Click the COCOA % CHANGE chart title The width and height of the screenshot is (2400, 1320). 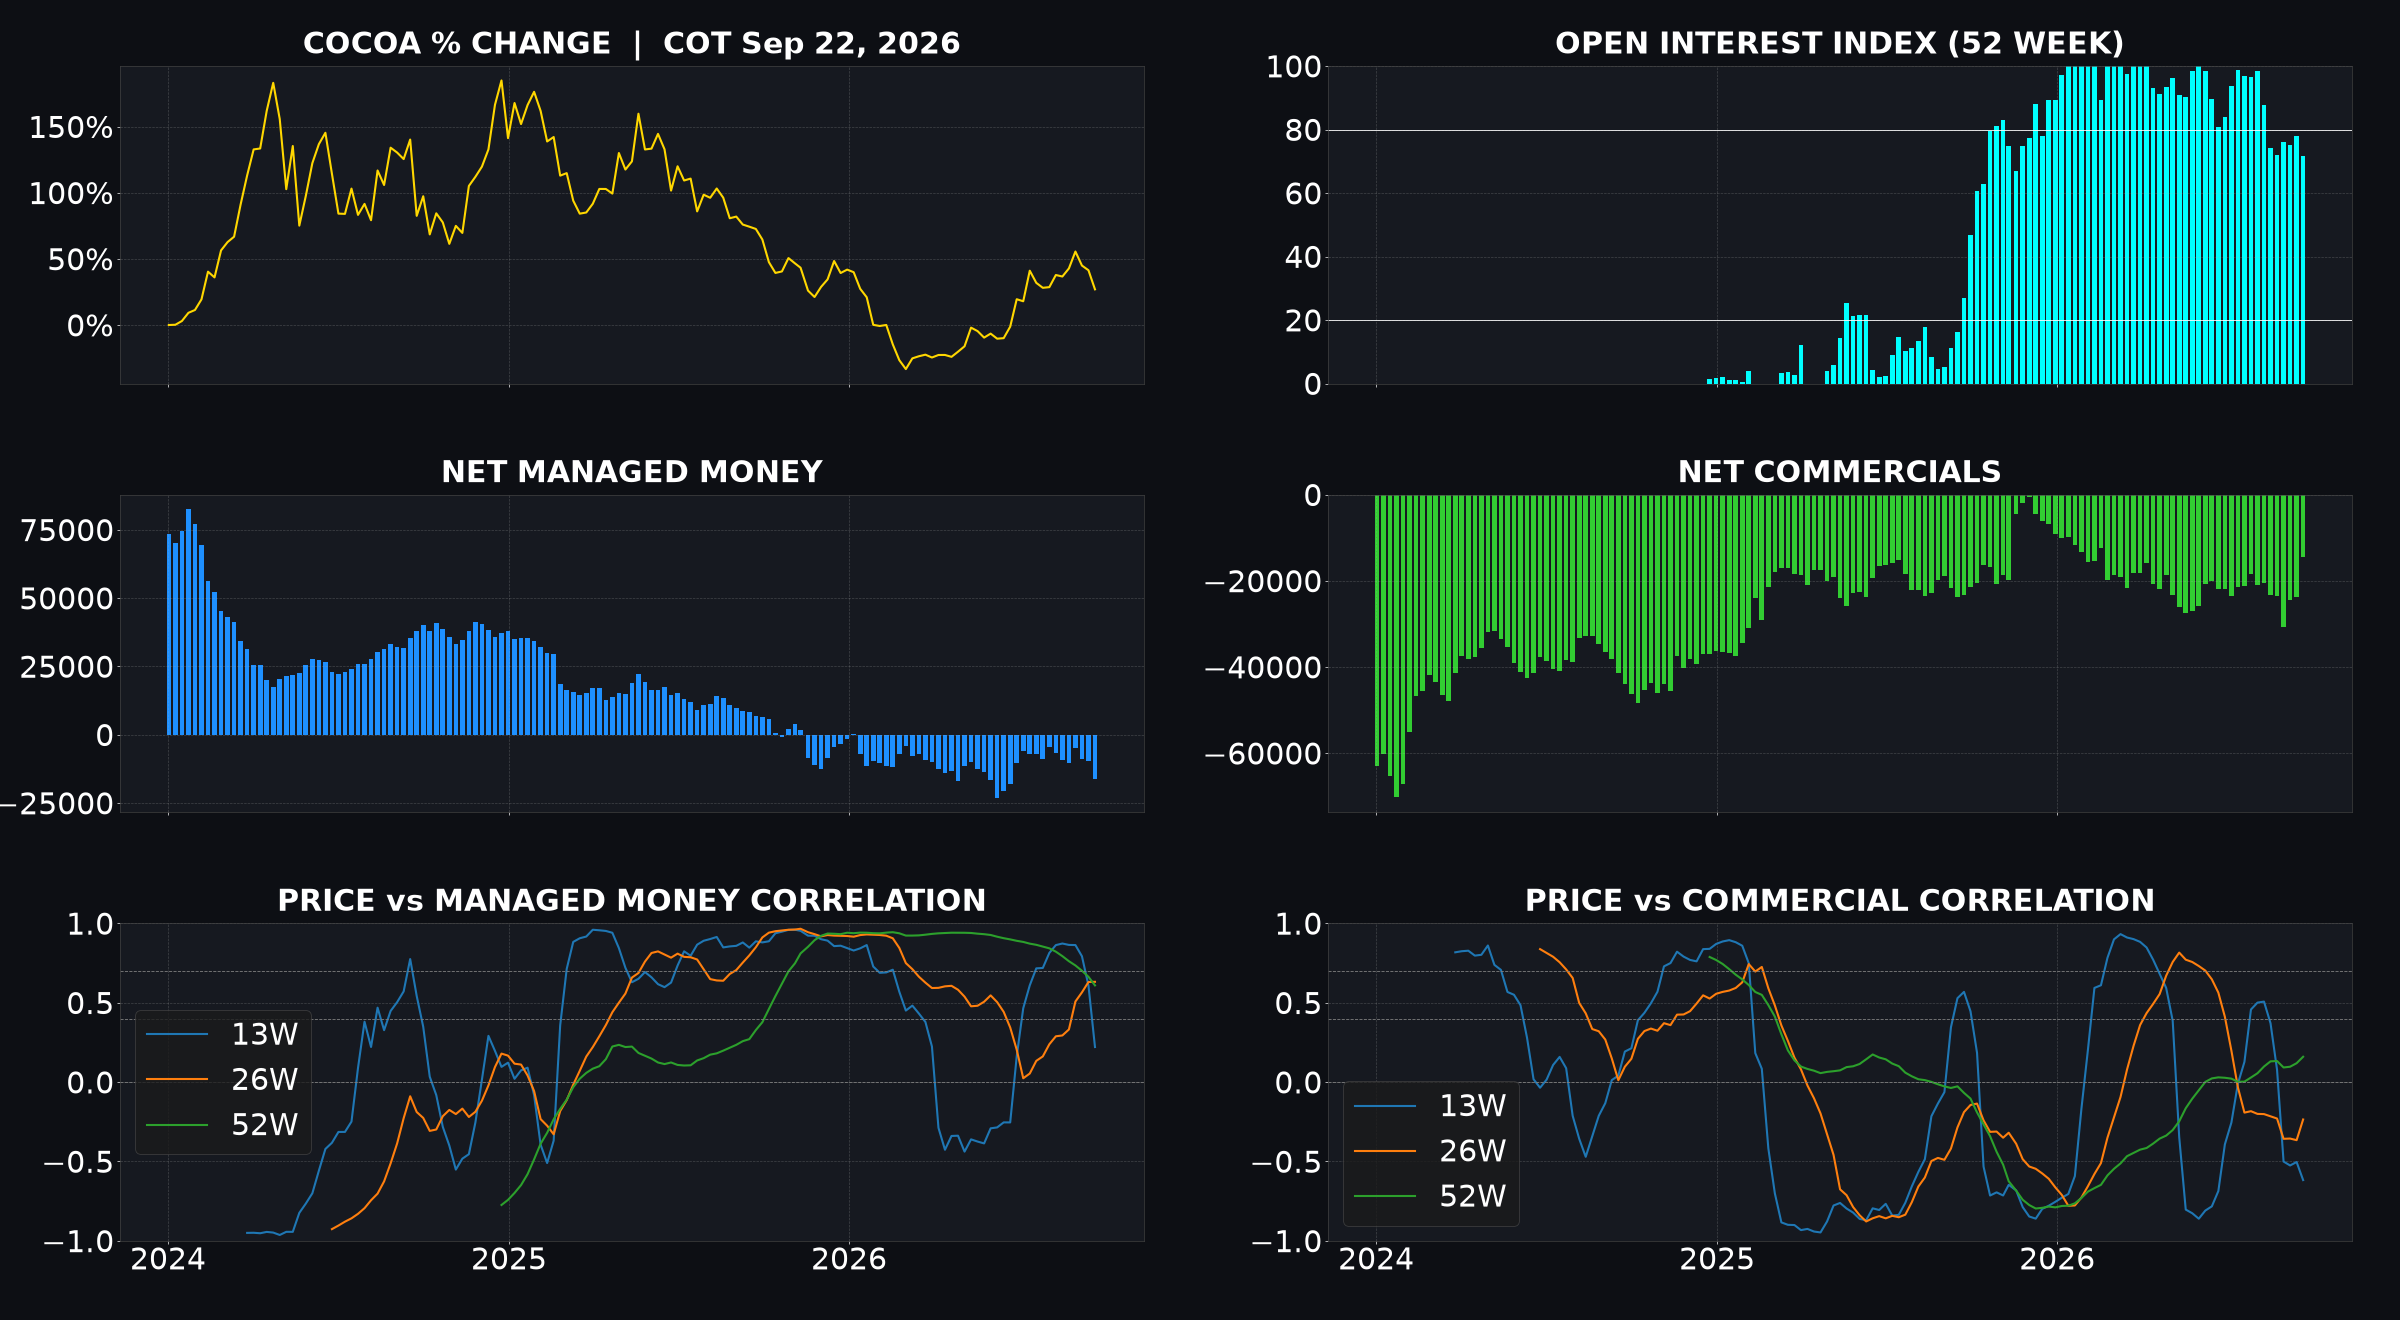pos(631,44)
